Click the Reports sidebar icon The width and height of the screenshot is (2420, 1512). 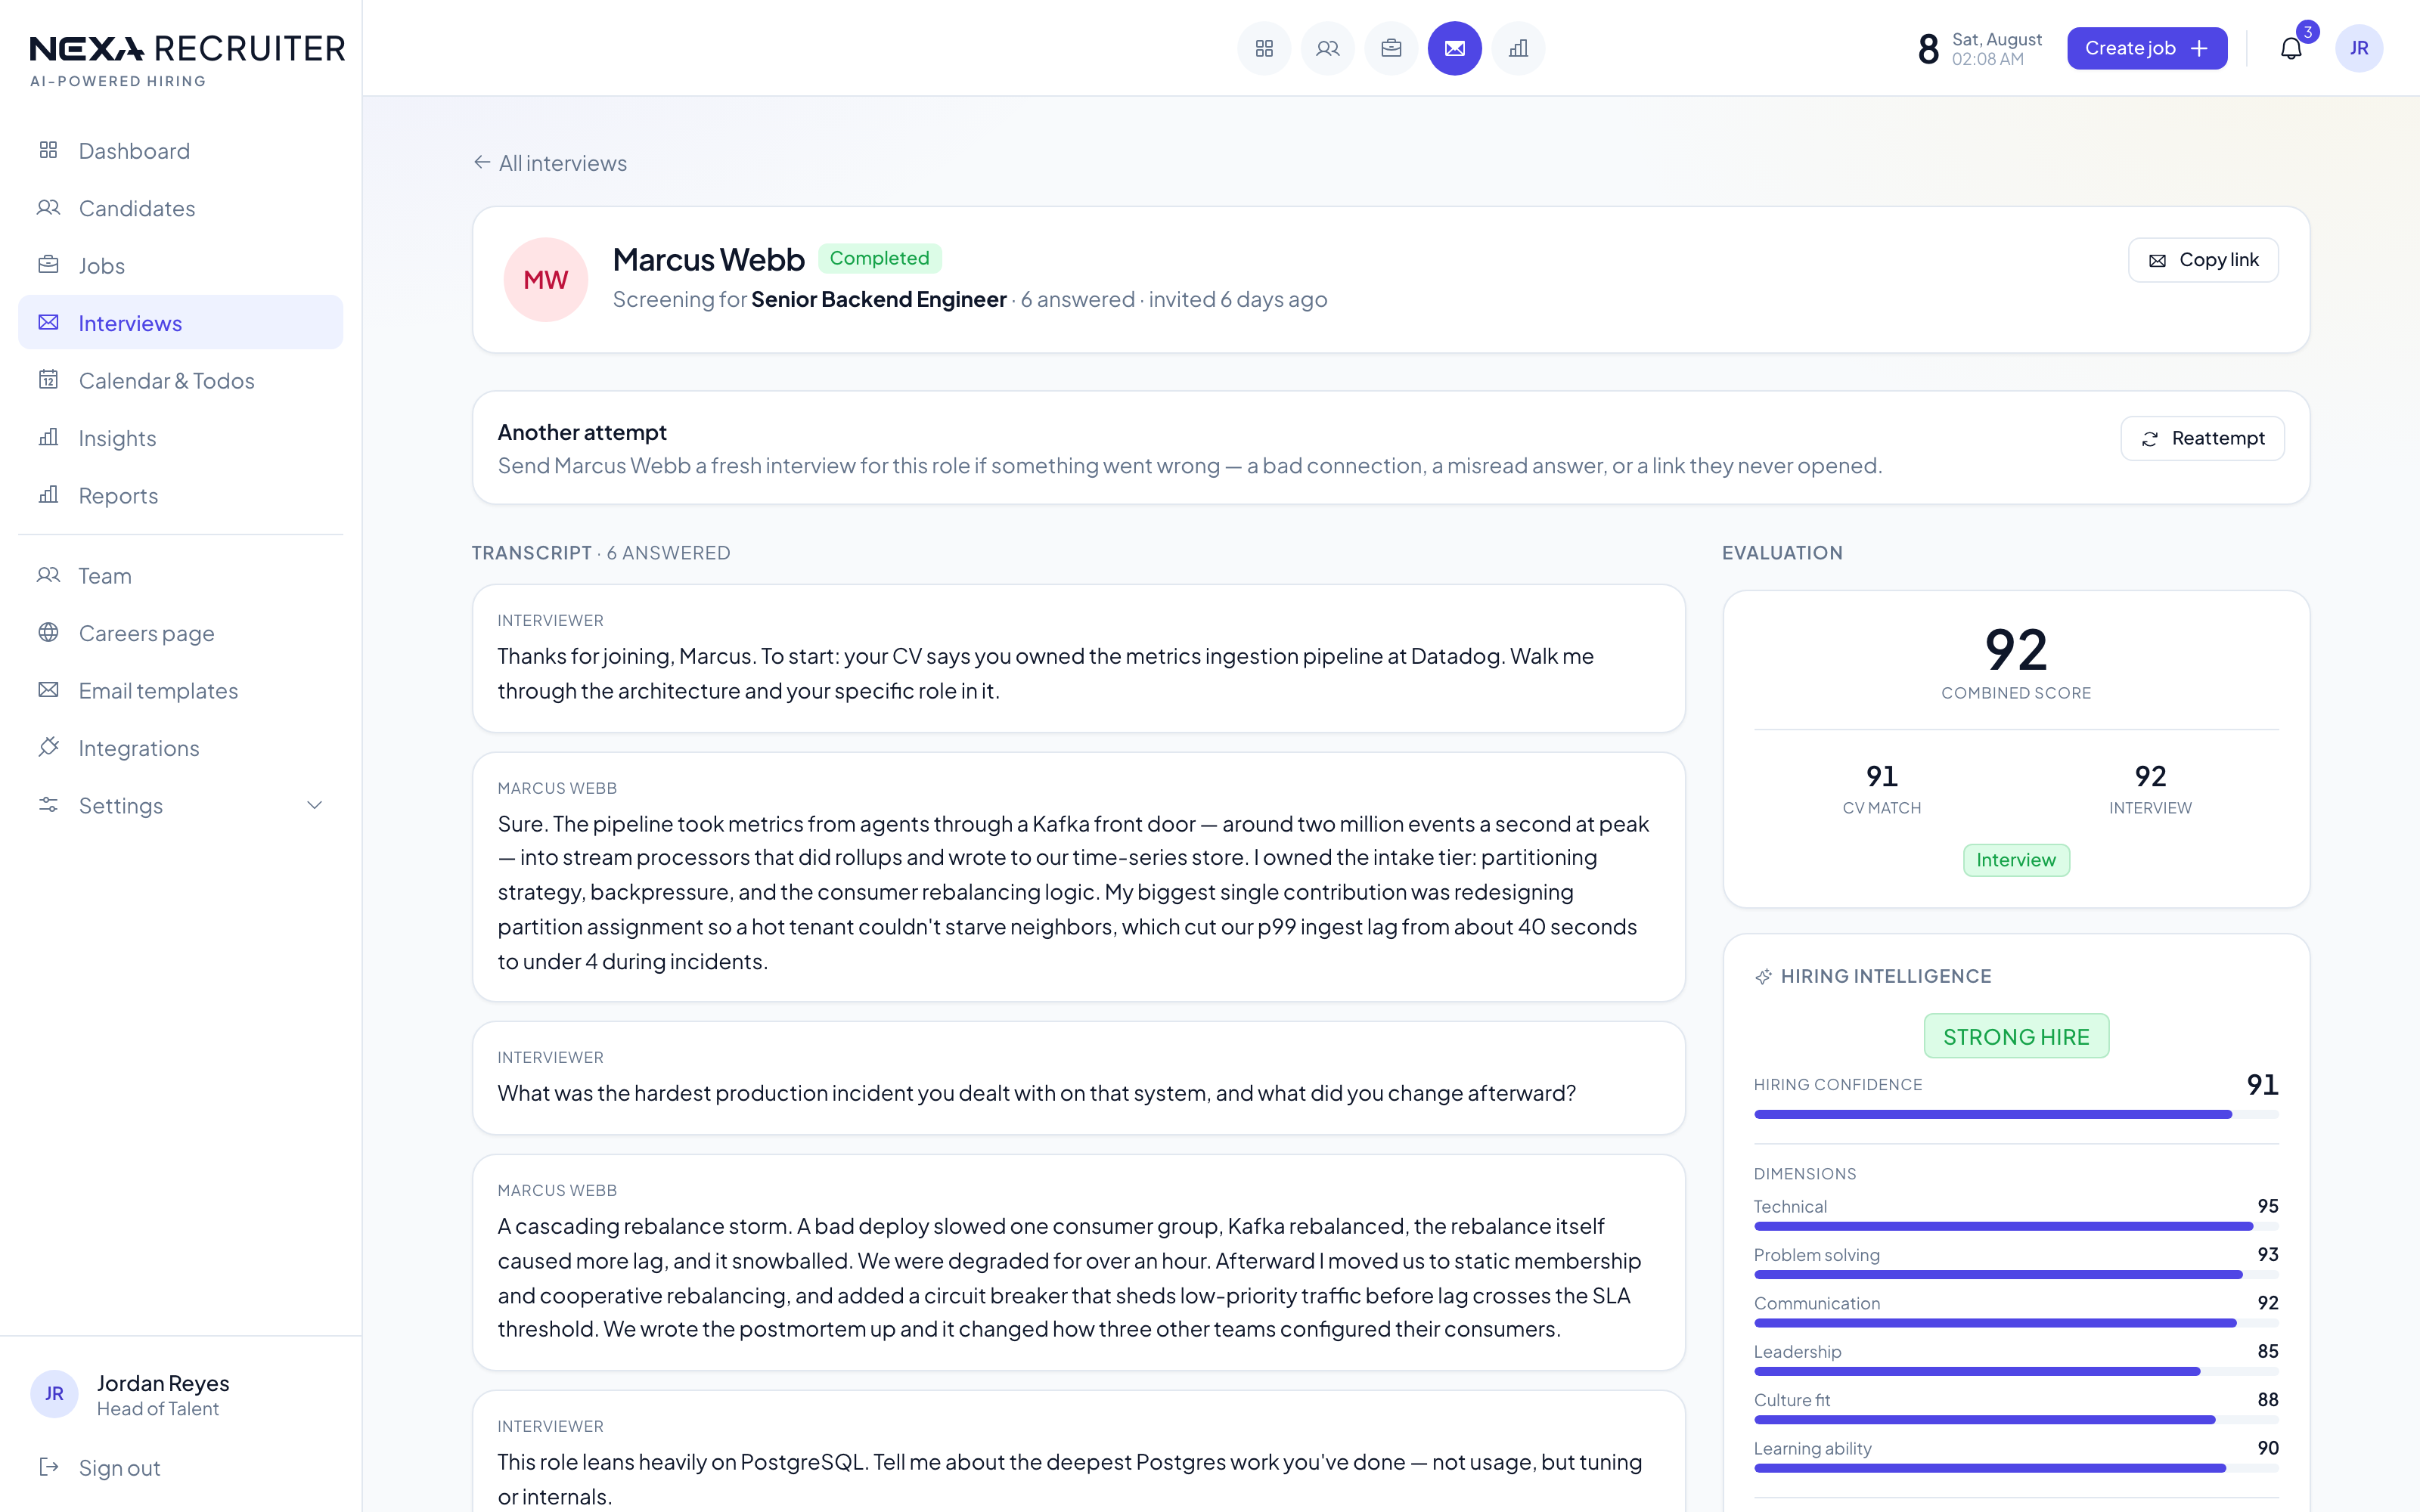[x=48, y=495]
